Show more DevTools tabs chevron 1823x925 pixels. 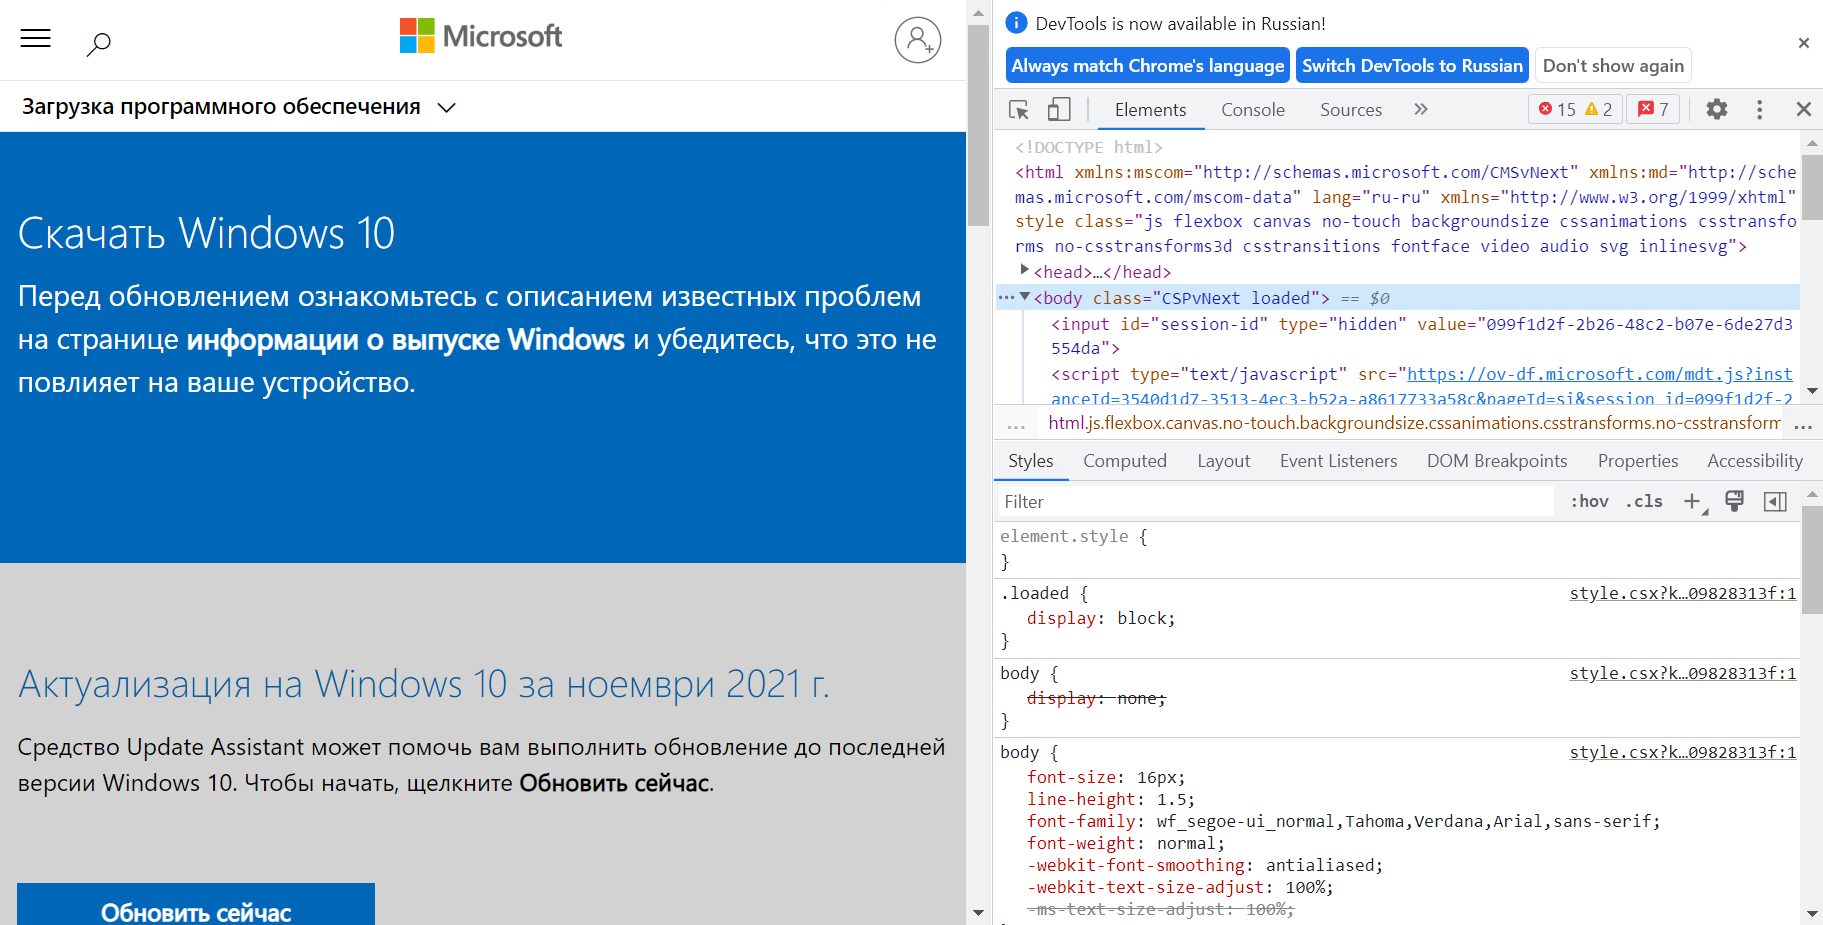click(1420, 109)
